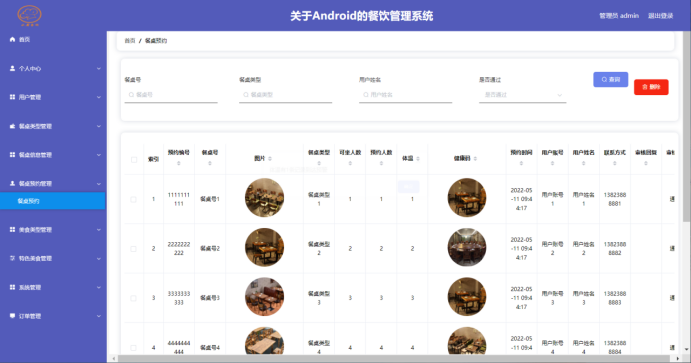Click the sort arrows next to 健康码
691x363 pixels.
(475, 159)
